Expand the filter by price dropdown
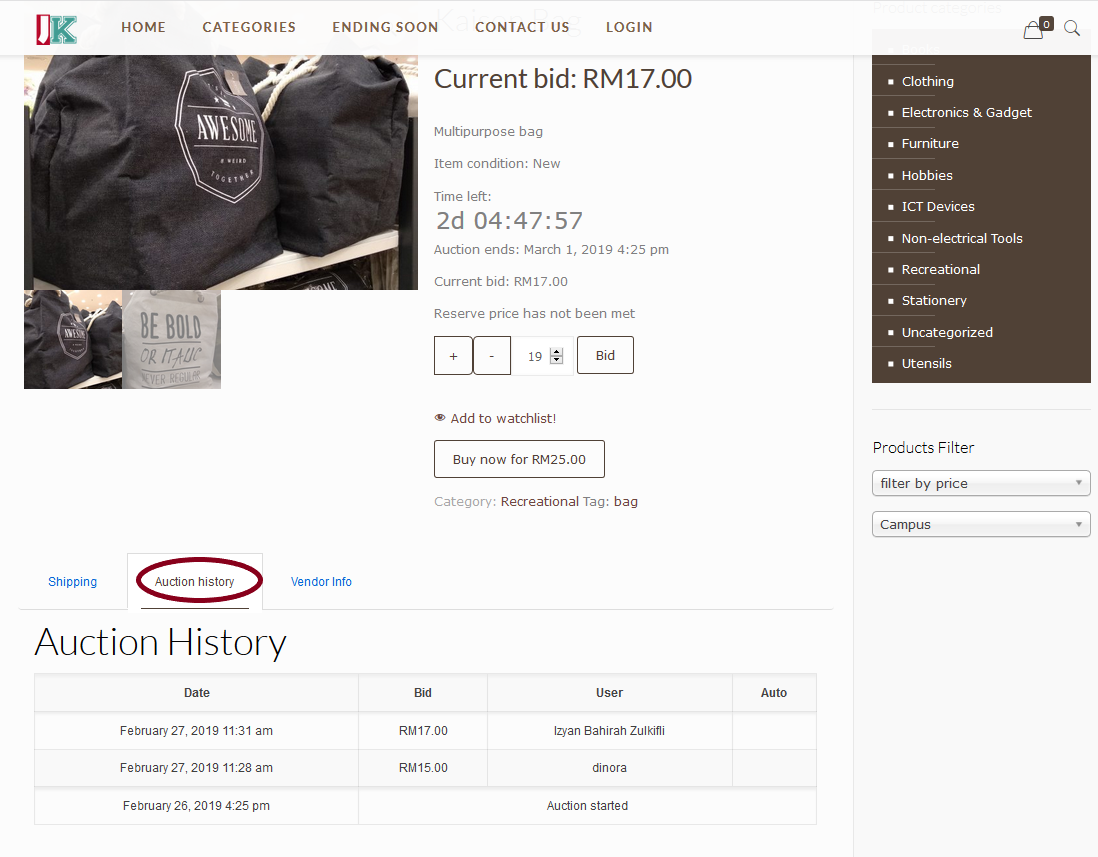1098x857 pixels. tap(981, 483)
